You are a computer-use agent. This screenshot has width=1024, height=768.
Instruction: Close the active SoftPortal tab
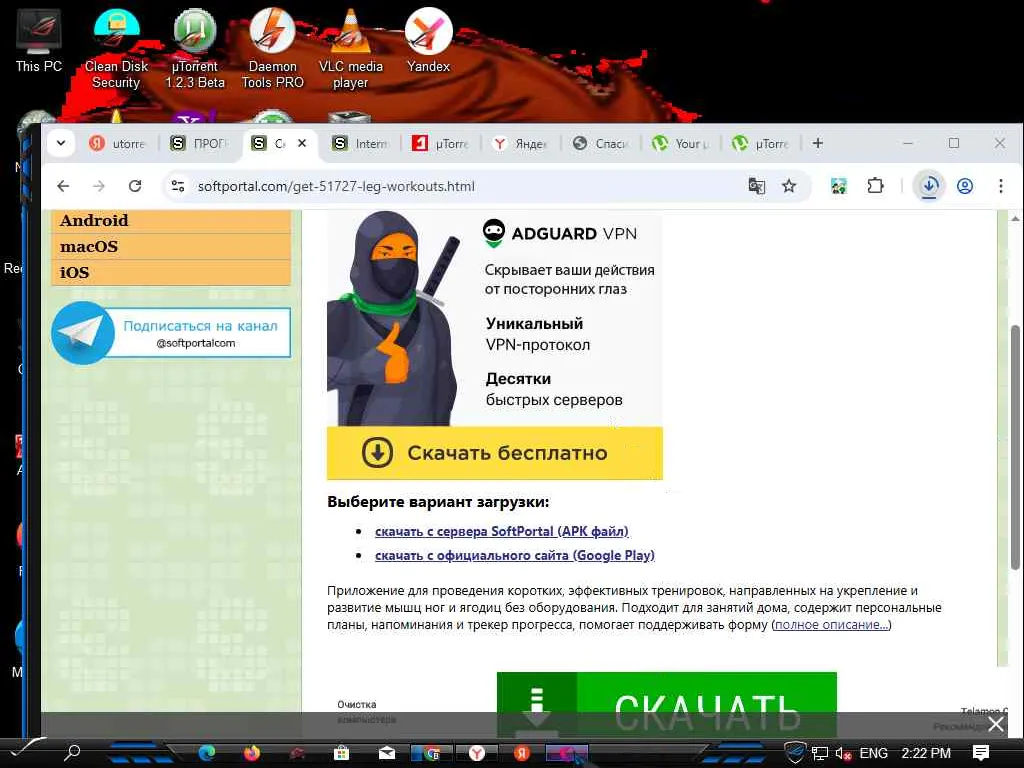[302, 143]
